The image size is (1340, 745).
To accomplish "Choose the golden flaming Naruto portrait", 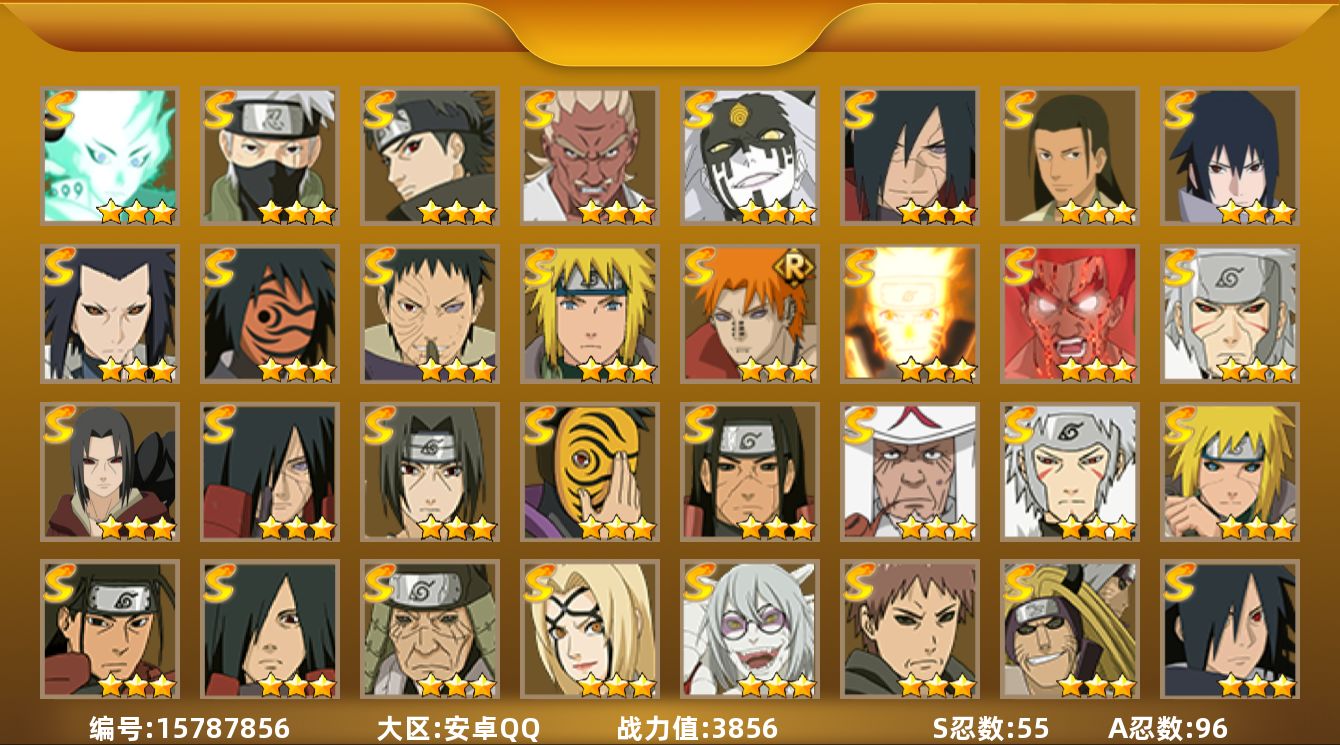I will click(x=910, y=314).
